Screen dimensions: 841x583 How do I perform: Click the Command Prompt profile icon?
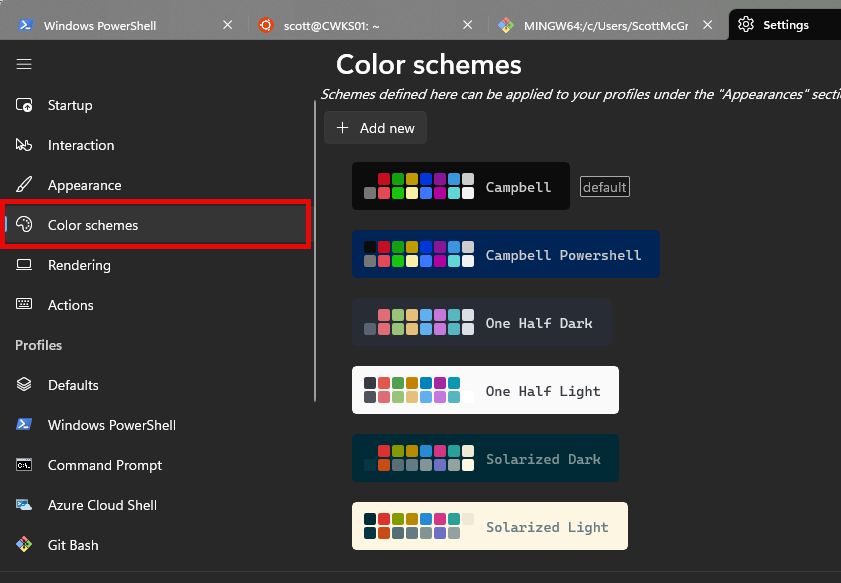pyautogui.click(x=24, y=464)
